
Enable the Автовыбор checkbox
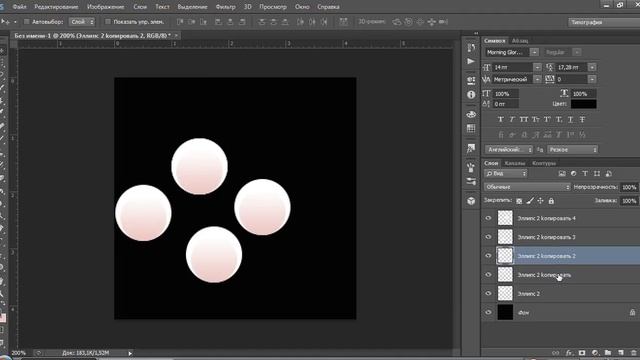coord(27,22)
